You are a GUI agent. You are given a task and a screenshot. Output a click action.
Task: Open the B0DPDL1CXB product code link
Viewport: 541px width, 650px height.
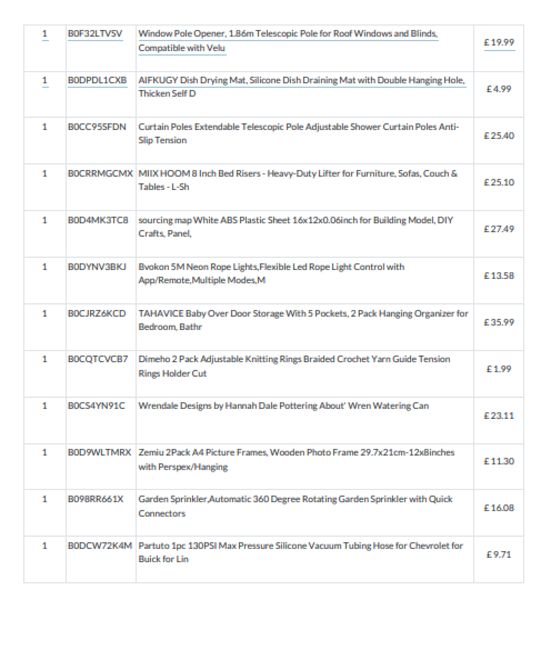(x=97, y=80)
